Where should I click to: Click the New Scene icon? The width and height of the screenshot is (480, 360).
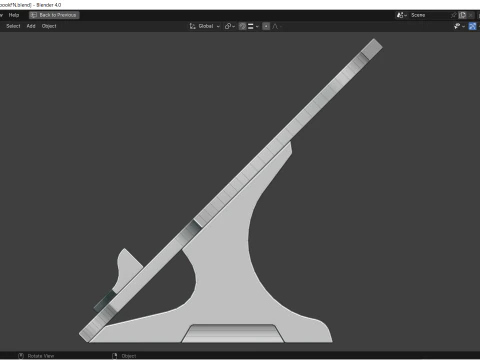click(462, 15)
